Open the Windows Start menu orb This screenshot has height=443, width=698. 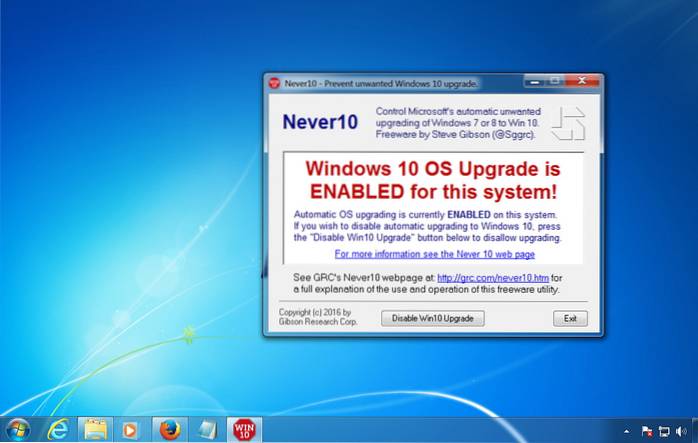pos(17,429)
